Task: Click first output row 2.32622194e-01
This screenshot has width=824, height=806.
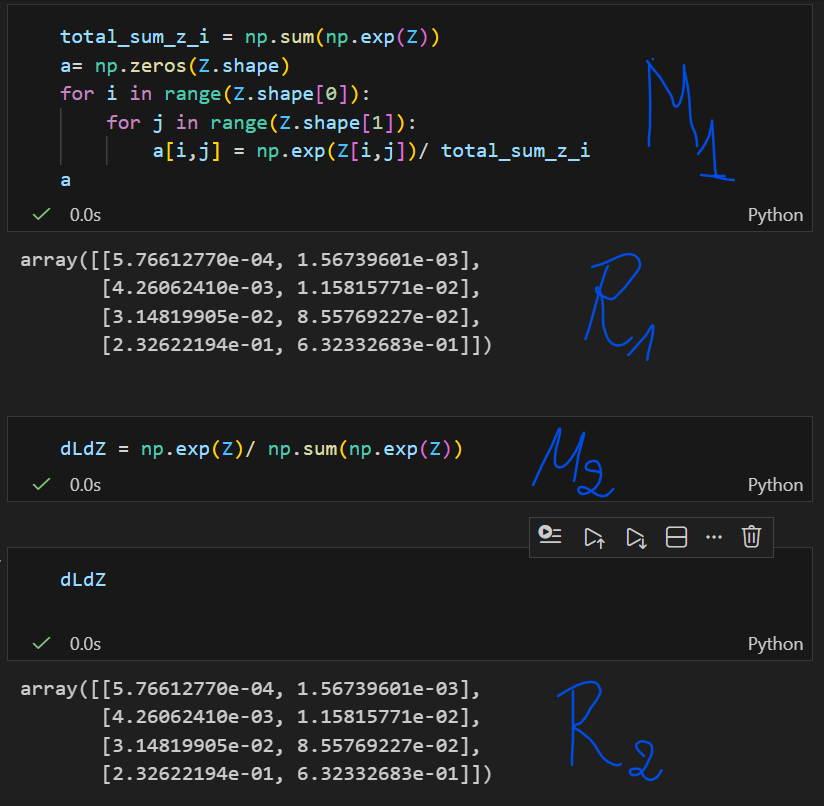Action: 297,345
